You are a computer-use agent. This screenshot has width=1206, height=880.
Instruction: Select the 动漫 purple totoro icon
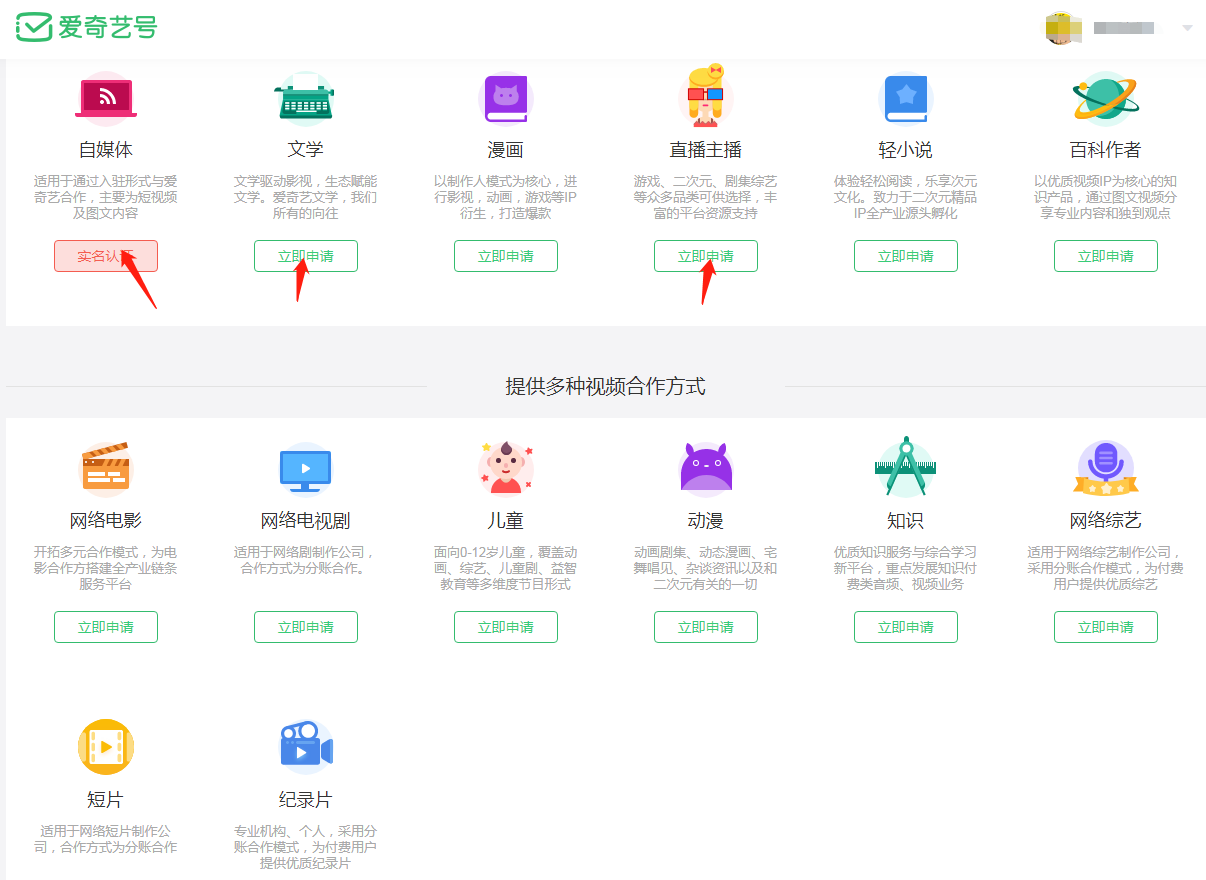pyautogui.click(x=705, y=468)
